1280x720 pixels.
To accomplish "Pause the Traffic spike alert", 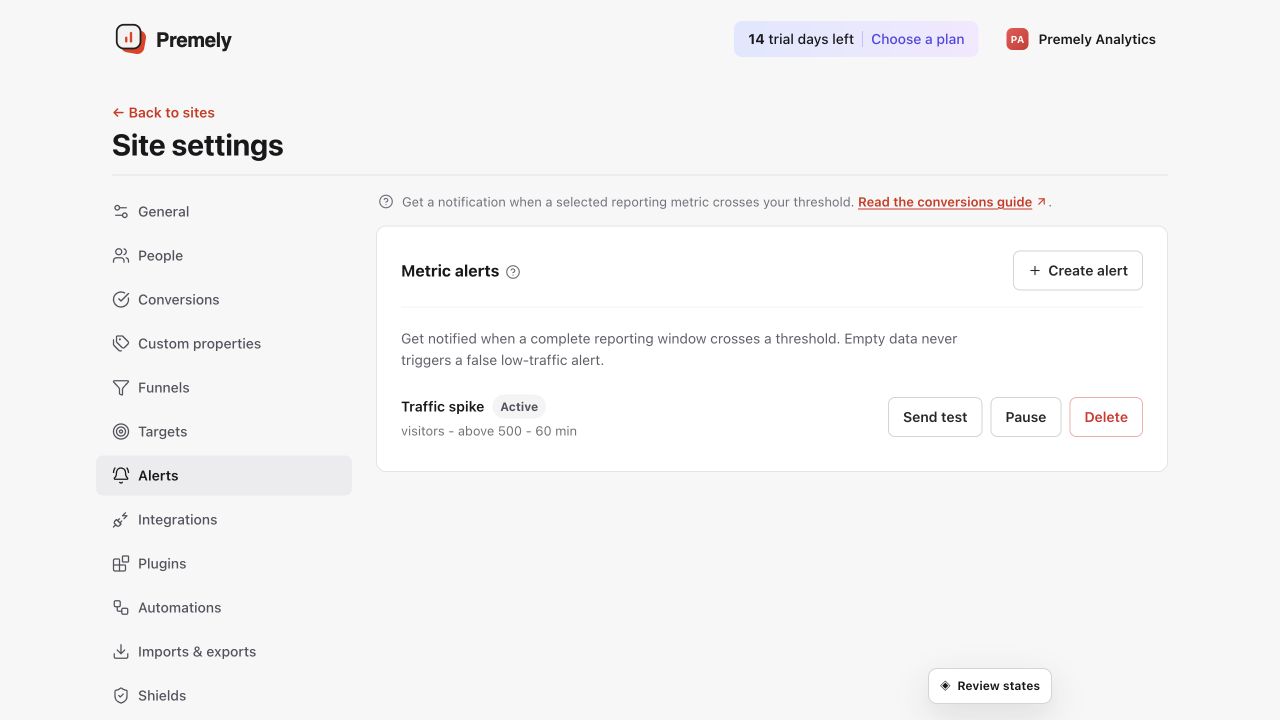I will [x=1026, y=417].
